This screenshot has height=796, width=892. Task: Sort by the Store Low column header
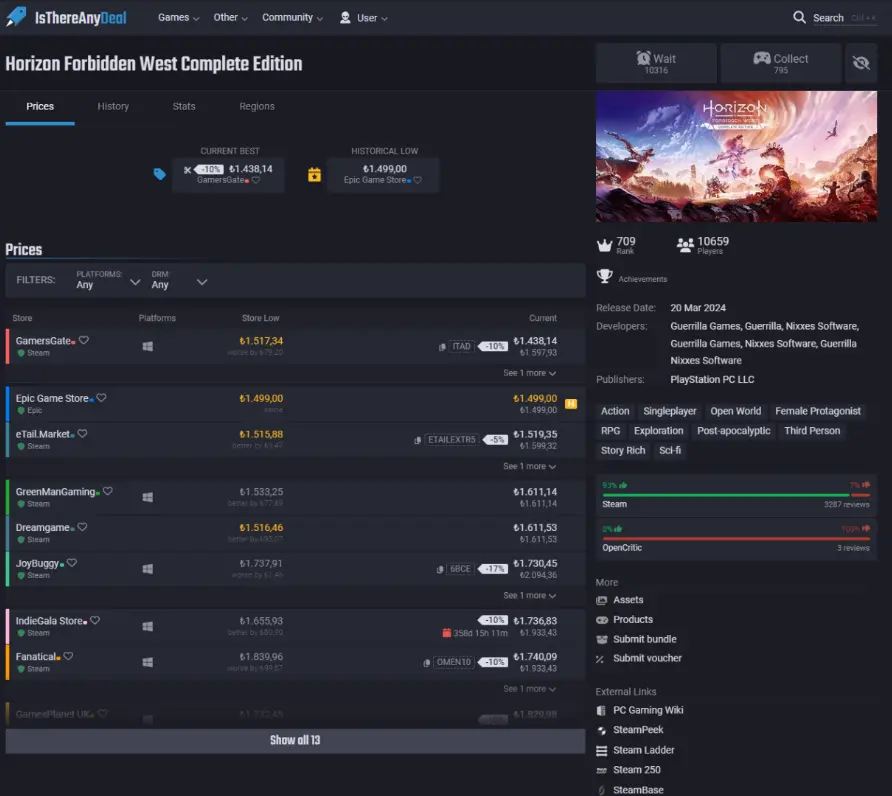click(x=260, y=318)
